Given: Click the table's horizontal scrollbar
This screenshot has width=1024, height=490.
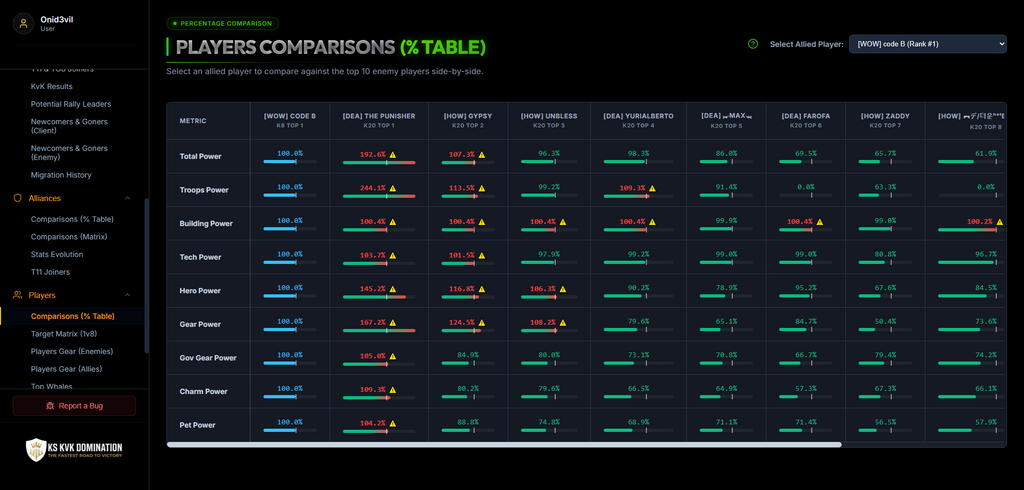Looking at the screenshot, I should click(504, 444).
